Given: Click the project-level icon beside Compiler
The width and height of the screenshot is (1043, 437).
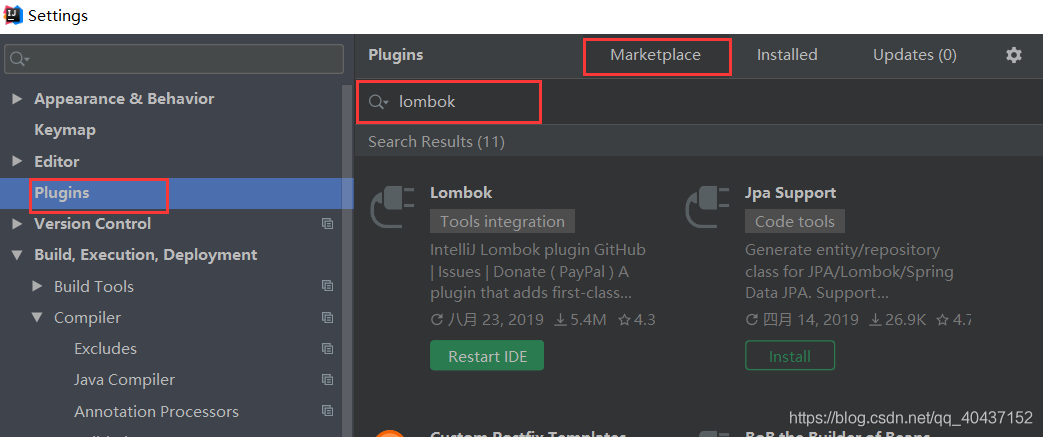Looking at the screenshot, I should 327,317.
